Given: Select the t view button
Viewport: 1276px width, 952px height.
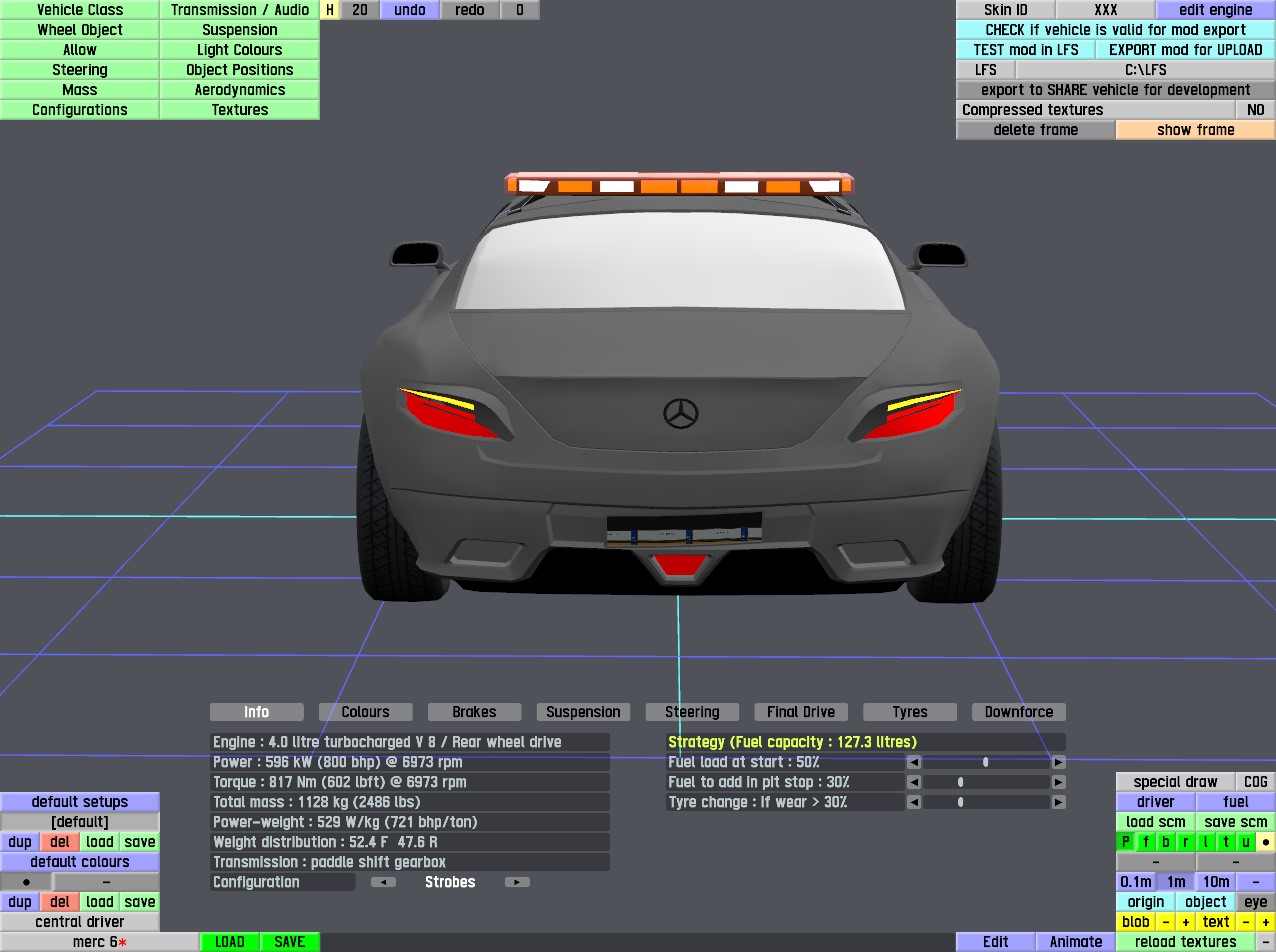Looking at the screenshot, I should click(1226, 842).
